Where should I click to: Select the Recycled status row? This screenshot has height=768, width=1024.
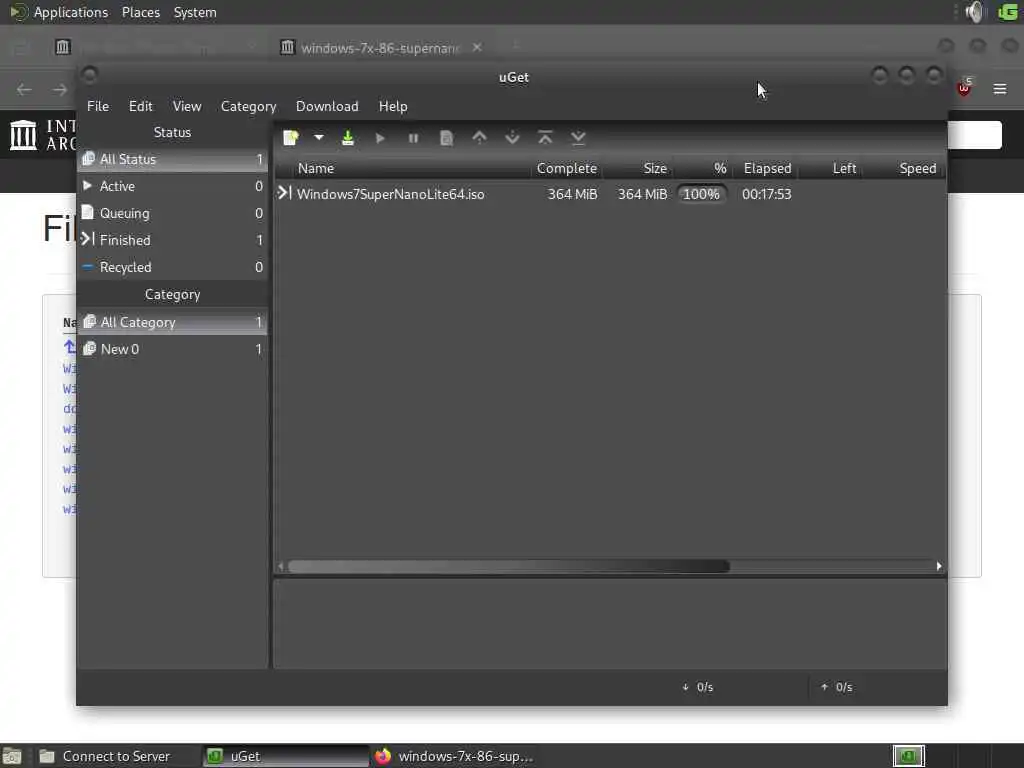click(172, 266)
